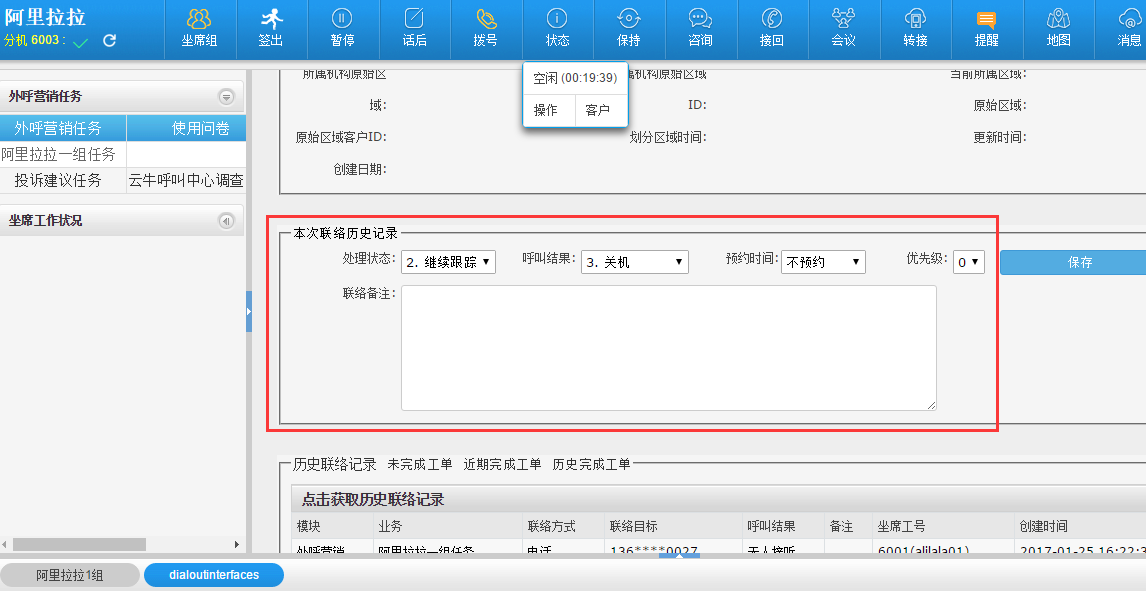Screen dimensions: 1146x591
Task: Click inside the 联络备注 text area
Action: [x=668, y=347]
